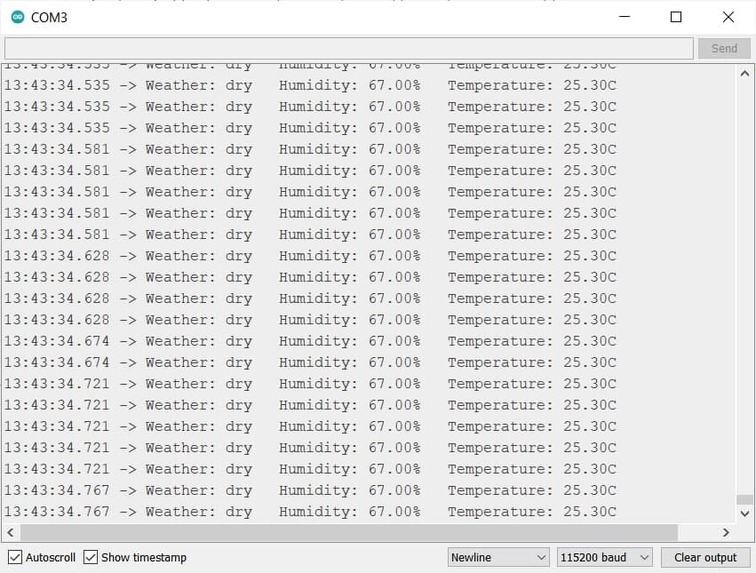
Task: Click the Arduino logo icon in title bar
Action: pyautogui.click(x=18, y=17)
